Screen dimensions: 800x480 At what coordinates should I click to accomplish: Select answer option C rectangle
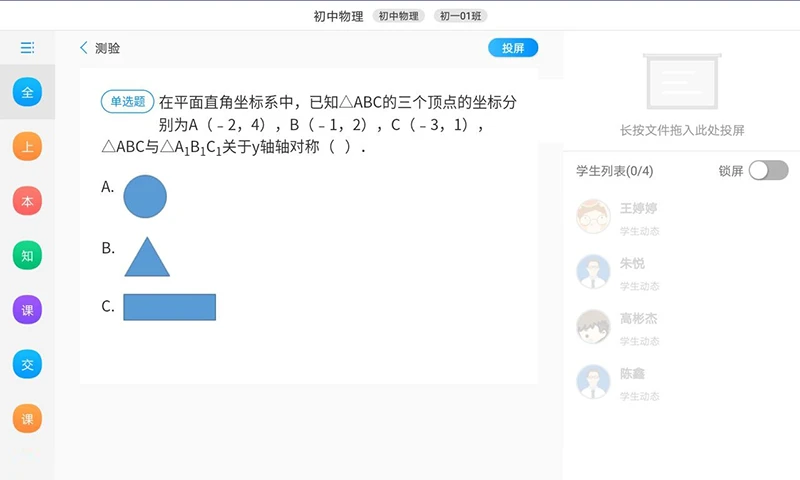(169, 307)
